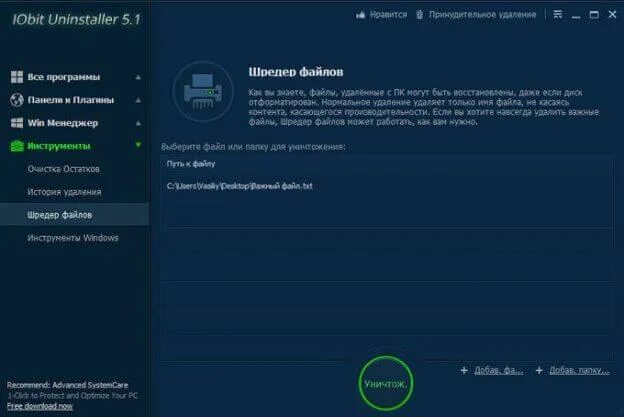Click the round Уничтож. button
The image size is (624, 417).
point(385,384)
